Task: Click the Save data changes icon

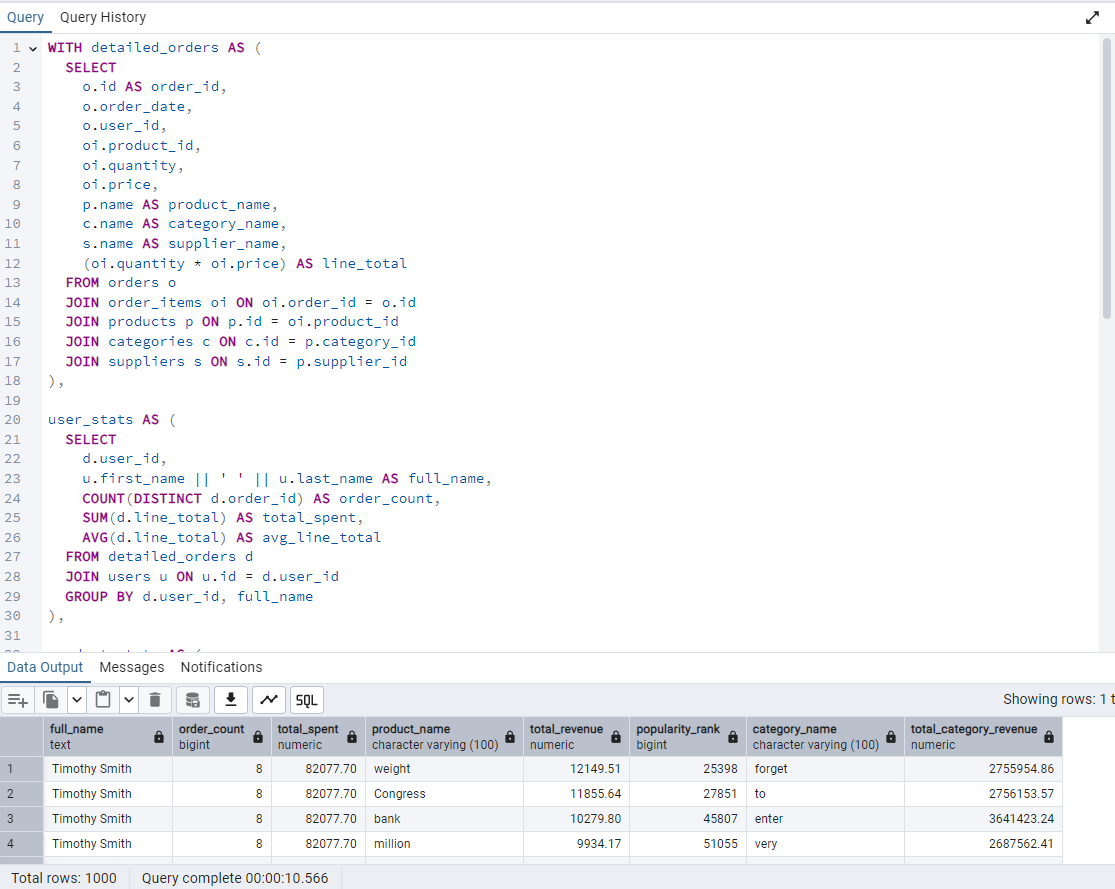Action: point(193,700)
